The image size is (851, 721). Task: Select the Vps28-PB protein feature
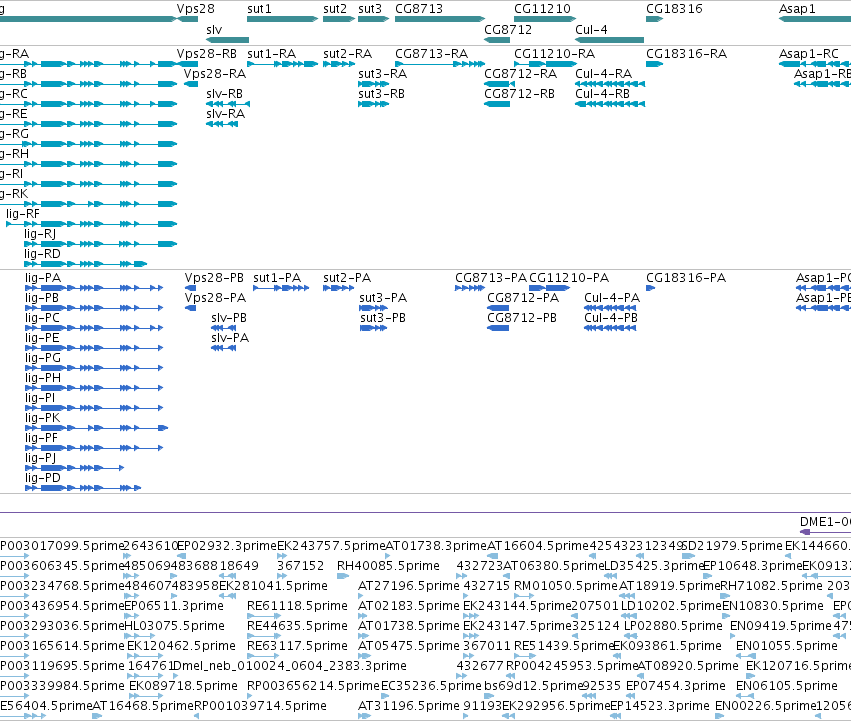pos(190,288)
